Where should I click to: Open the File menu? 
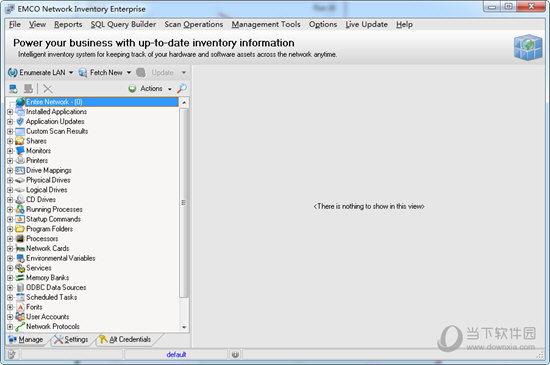(x=15, y=24)
